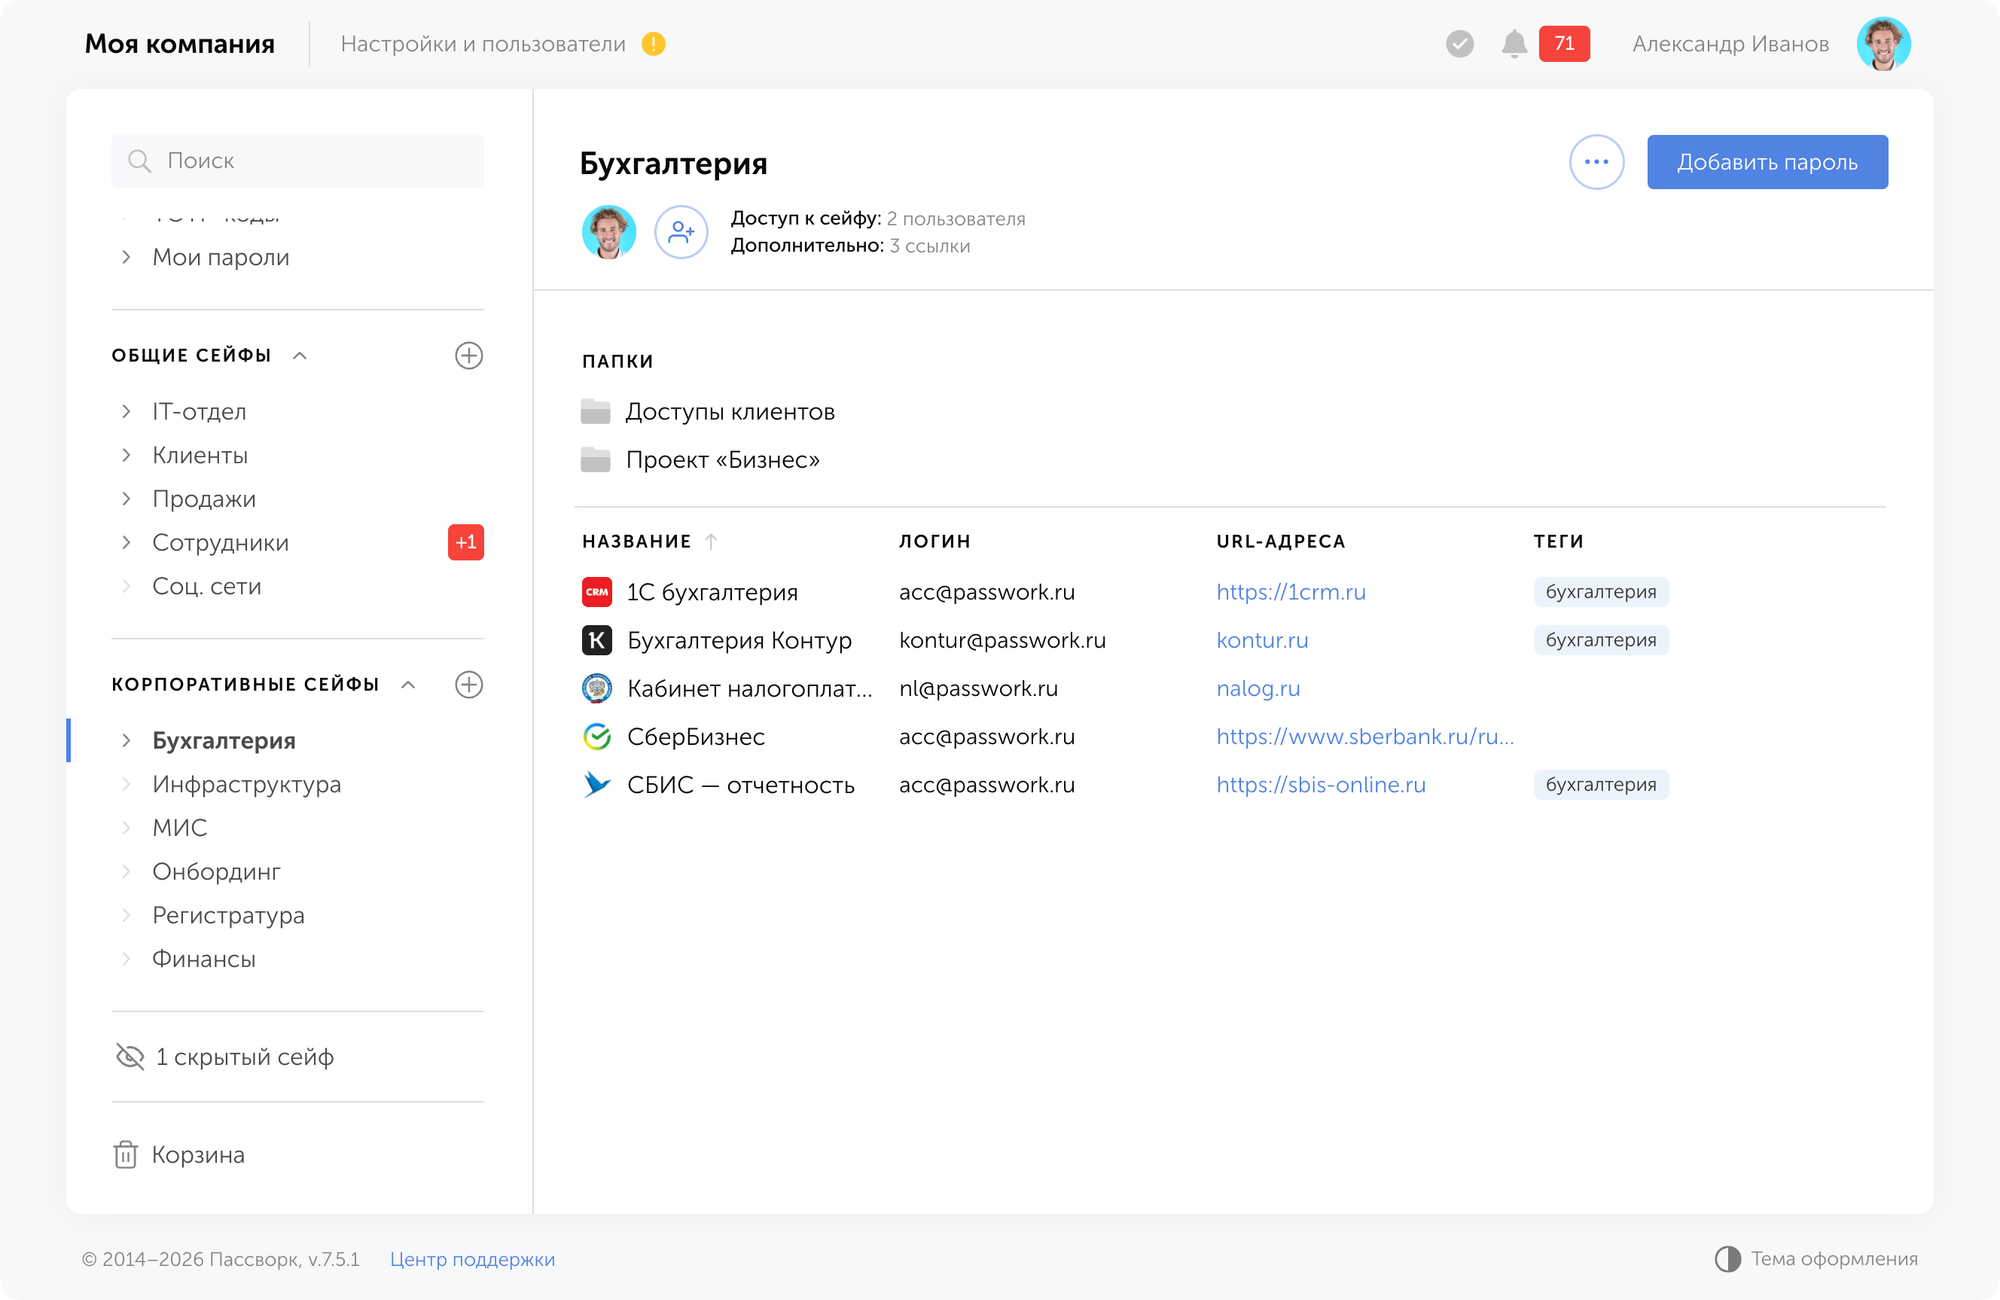Click the notifications bell icon
This screenshot has height=1300, width=2000.
(1514, 44)
